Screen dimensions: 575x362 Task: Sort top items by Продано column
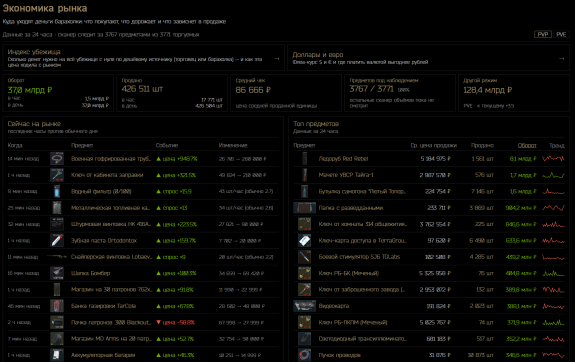click(x=482, y=146)
